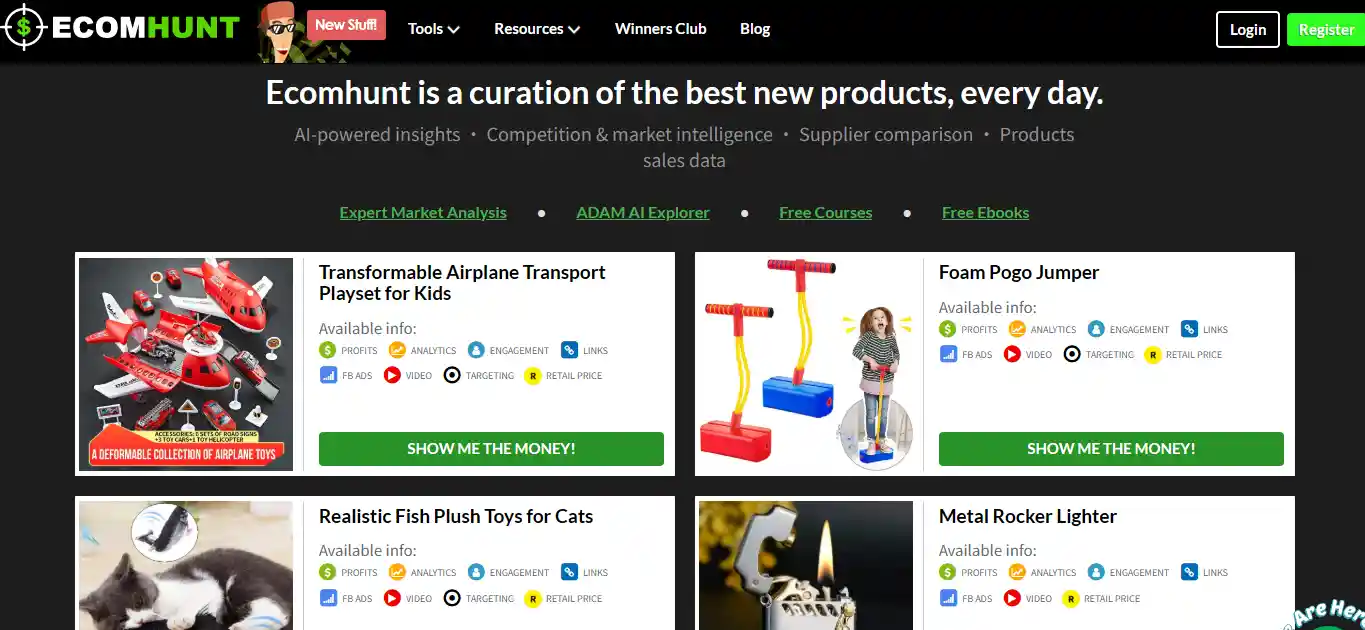Viewport: 1365px width, 630px height.
Task: Go to the Blog section
Action: point(754,29)
